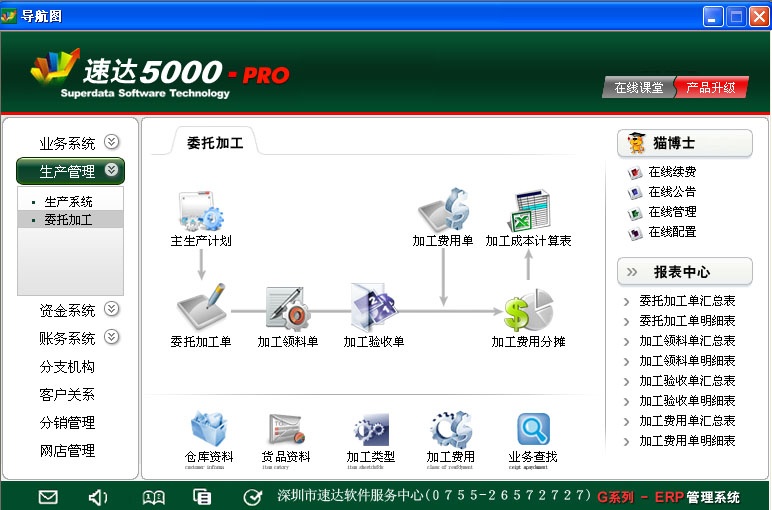The width and height of the screenshot is (772, 510).
Task: Open the 加工领料单明细表 report
Action: 687,361
